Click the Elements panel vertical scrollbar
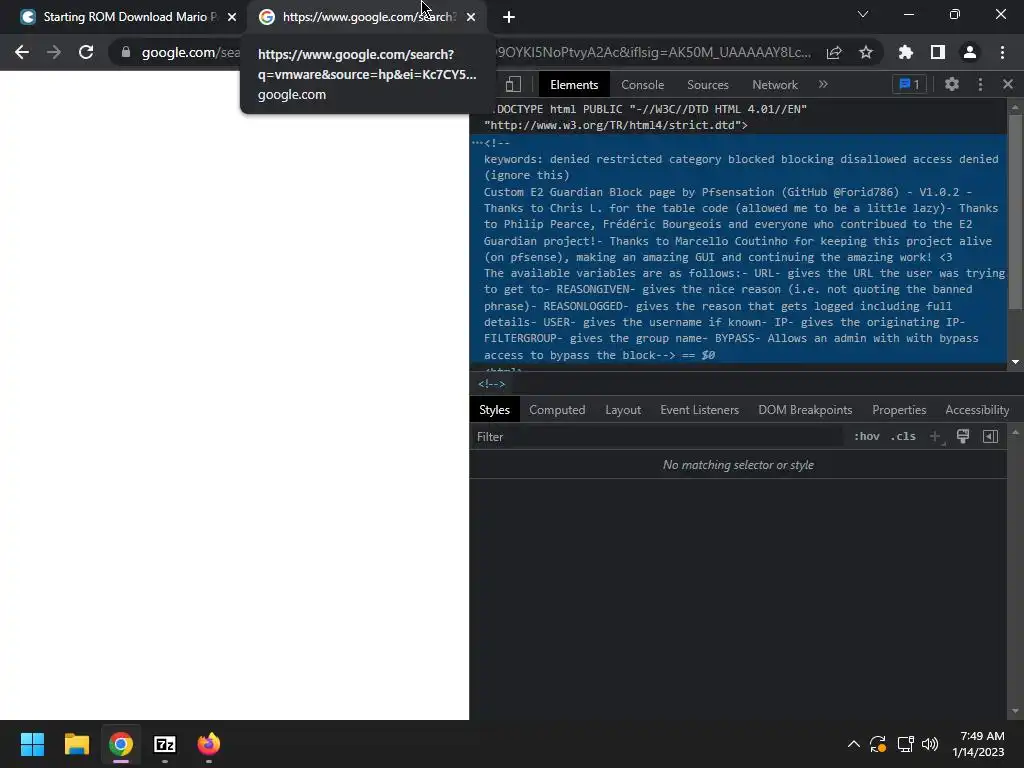Image resolution: width=1024 pixels, height=768 pixels. click(x=1015, y=211)
